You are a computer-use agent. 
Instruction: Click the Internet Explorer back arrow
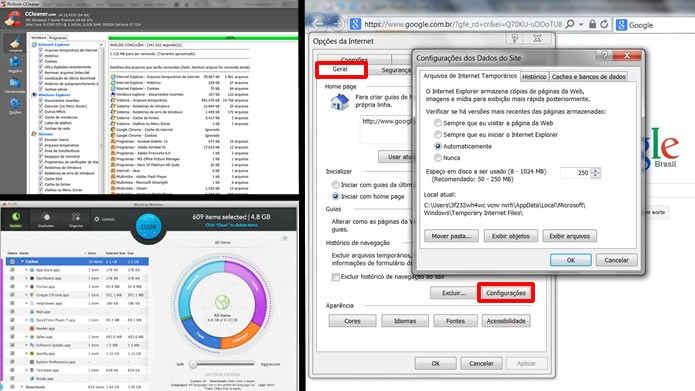click(317, 23)
